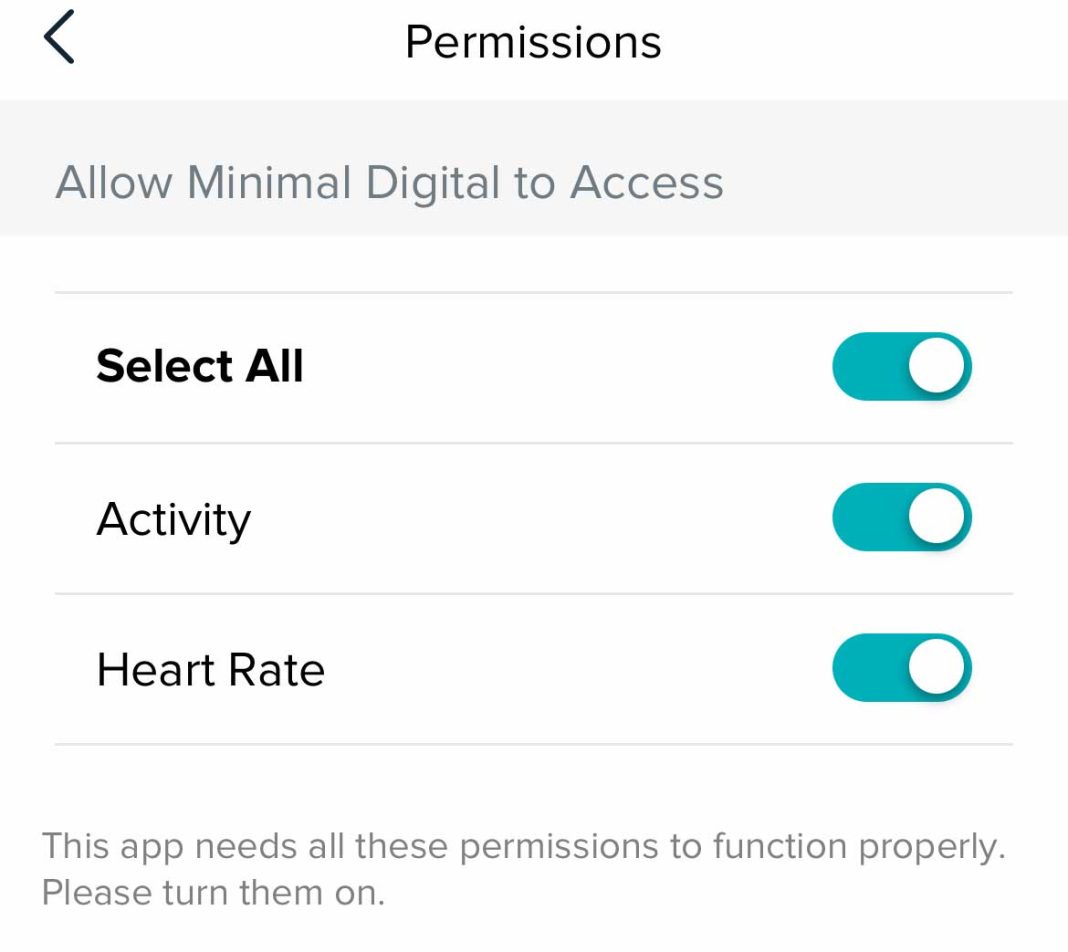Tap the Select All toggle knob

[x=938, y=366]
